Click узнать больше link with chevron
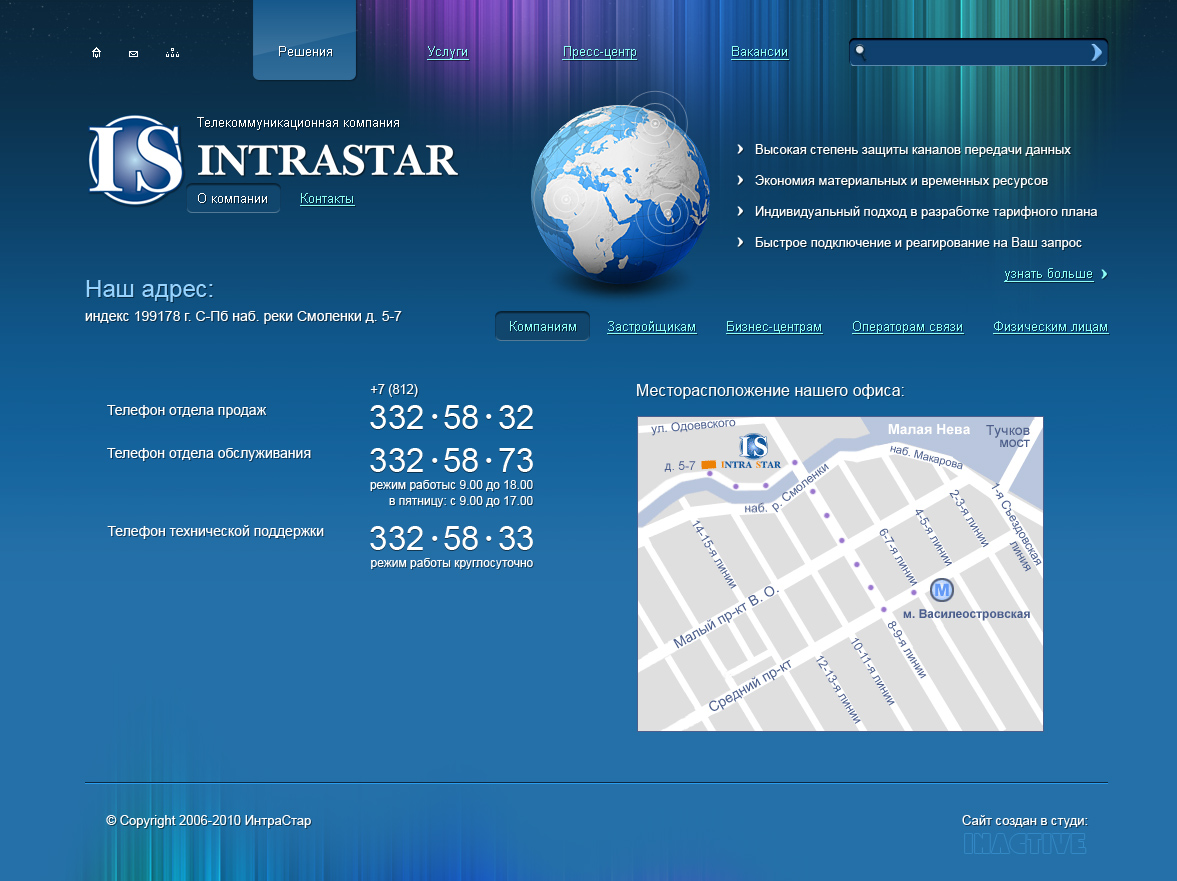 pyautogui.click(x=1048, y=273)
